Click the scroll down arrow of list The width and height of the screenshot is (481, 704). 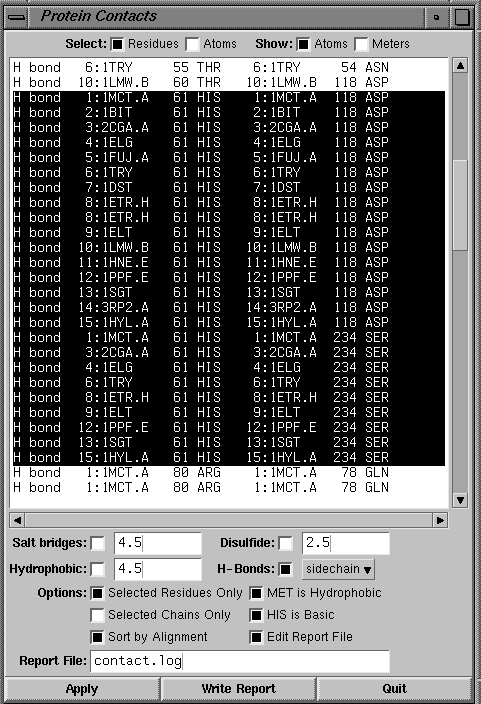[460, 500]
